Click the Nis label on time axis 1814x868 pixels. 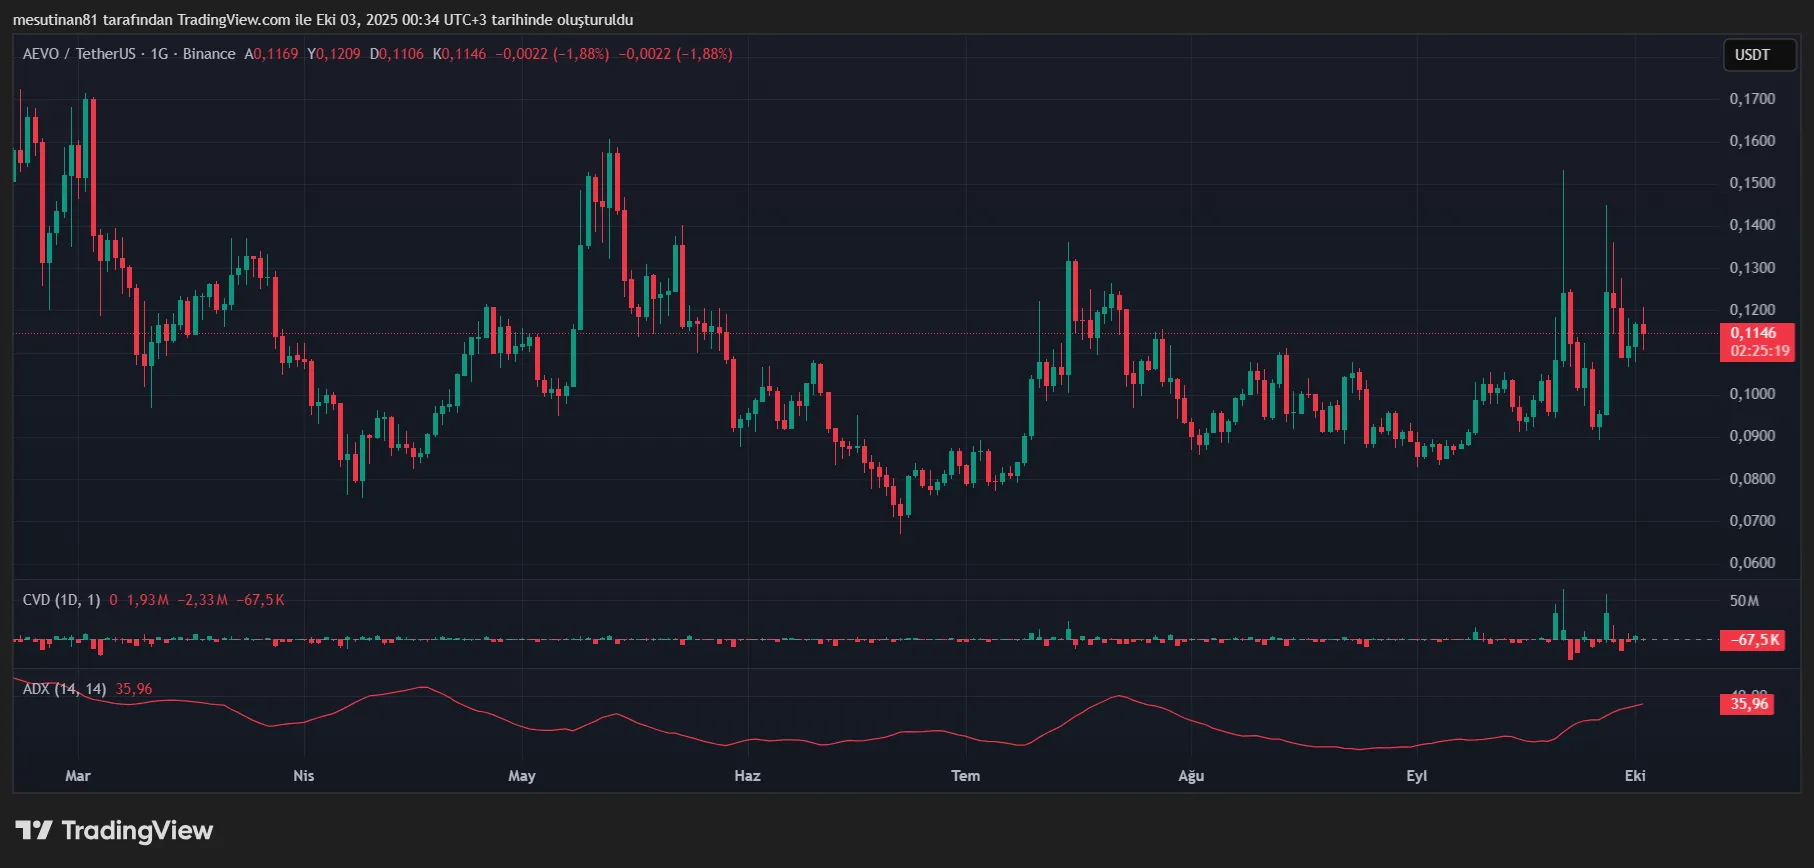coord(303,776)
